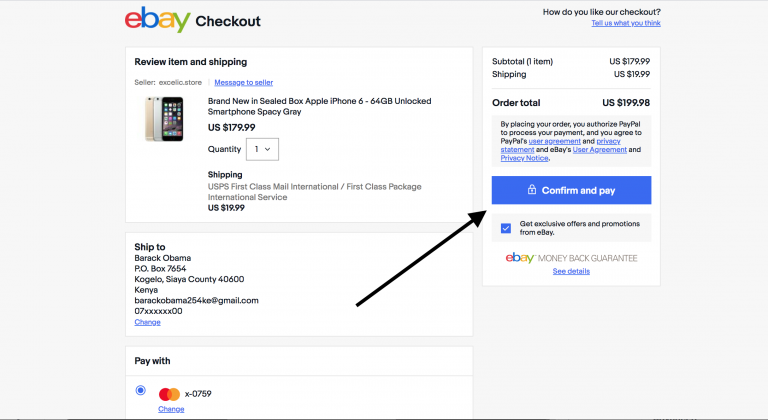Open See details for money back guarantee

coord(571,271)
